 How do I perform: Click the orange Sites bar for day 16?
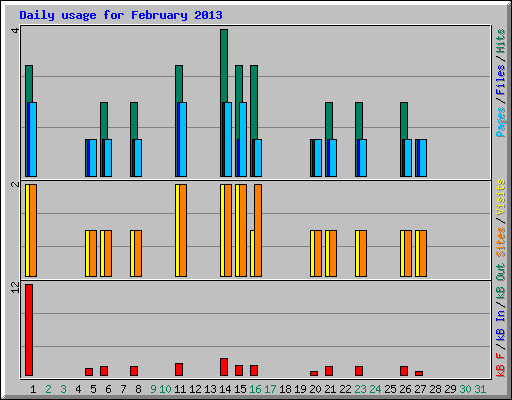click(x=258, y=230)
